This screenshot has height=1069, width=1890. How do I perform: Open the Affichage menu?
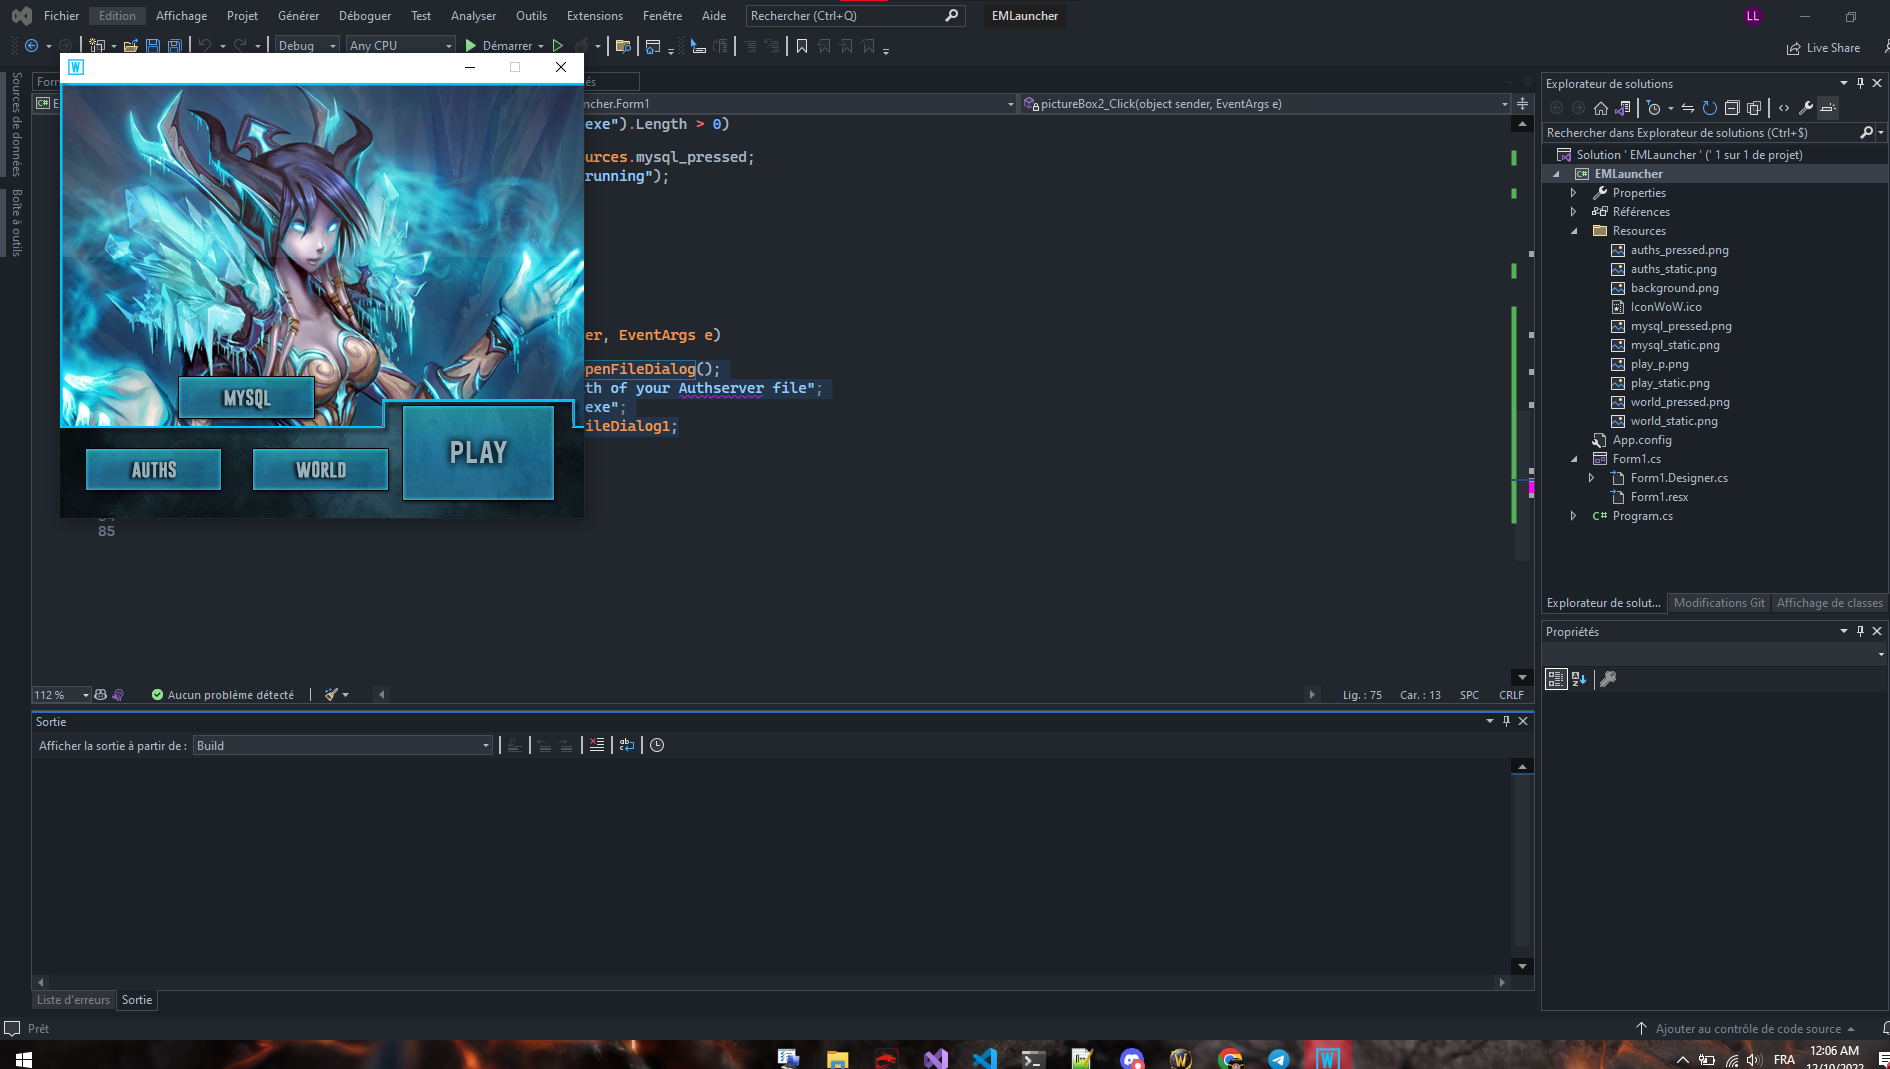[181, 16]
